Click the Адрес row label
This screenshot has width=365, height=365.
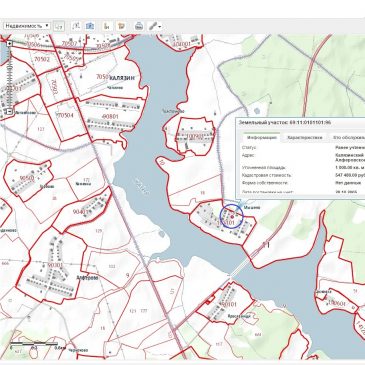pos(248,155)
